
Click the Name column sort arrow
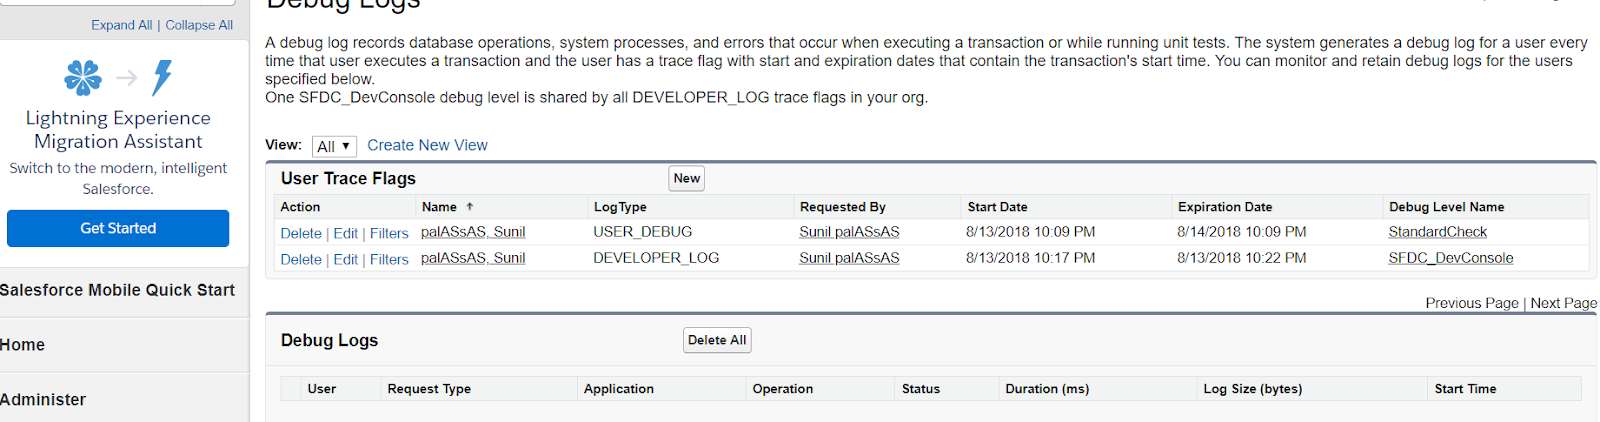470,207
